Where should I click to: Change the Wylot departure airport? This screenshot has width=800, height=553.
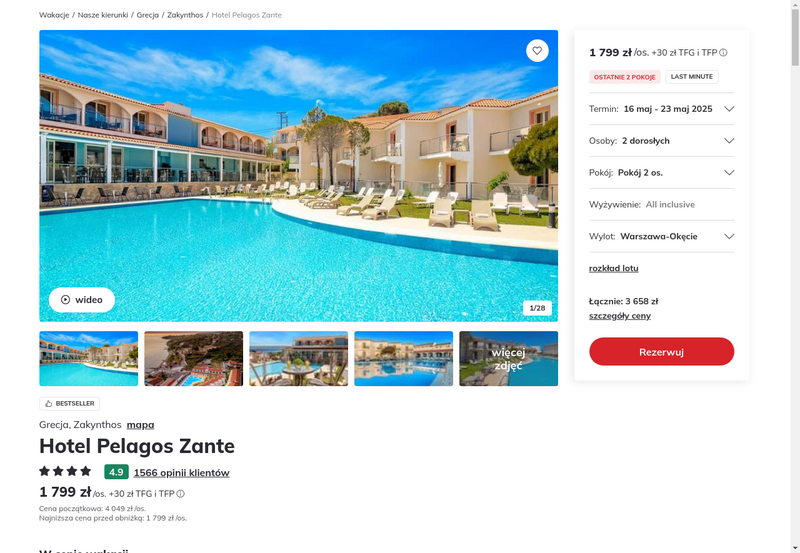pyautogui.click(x=661, y=236)
